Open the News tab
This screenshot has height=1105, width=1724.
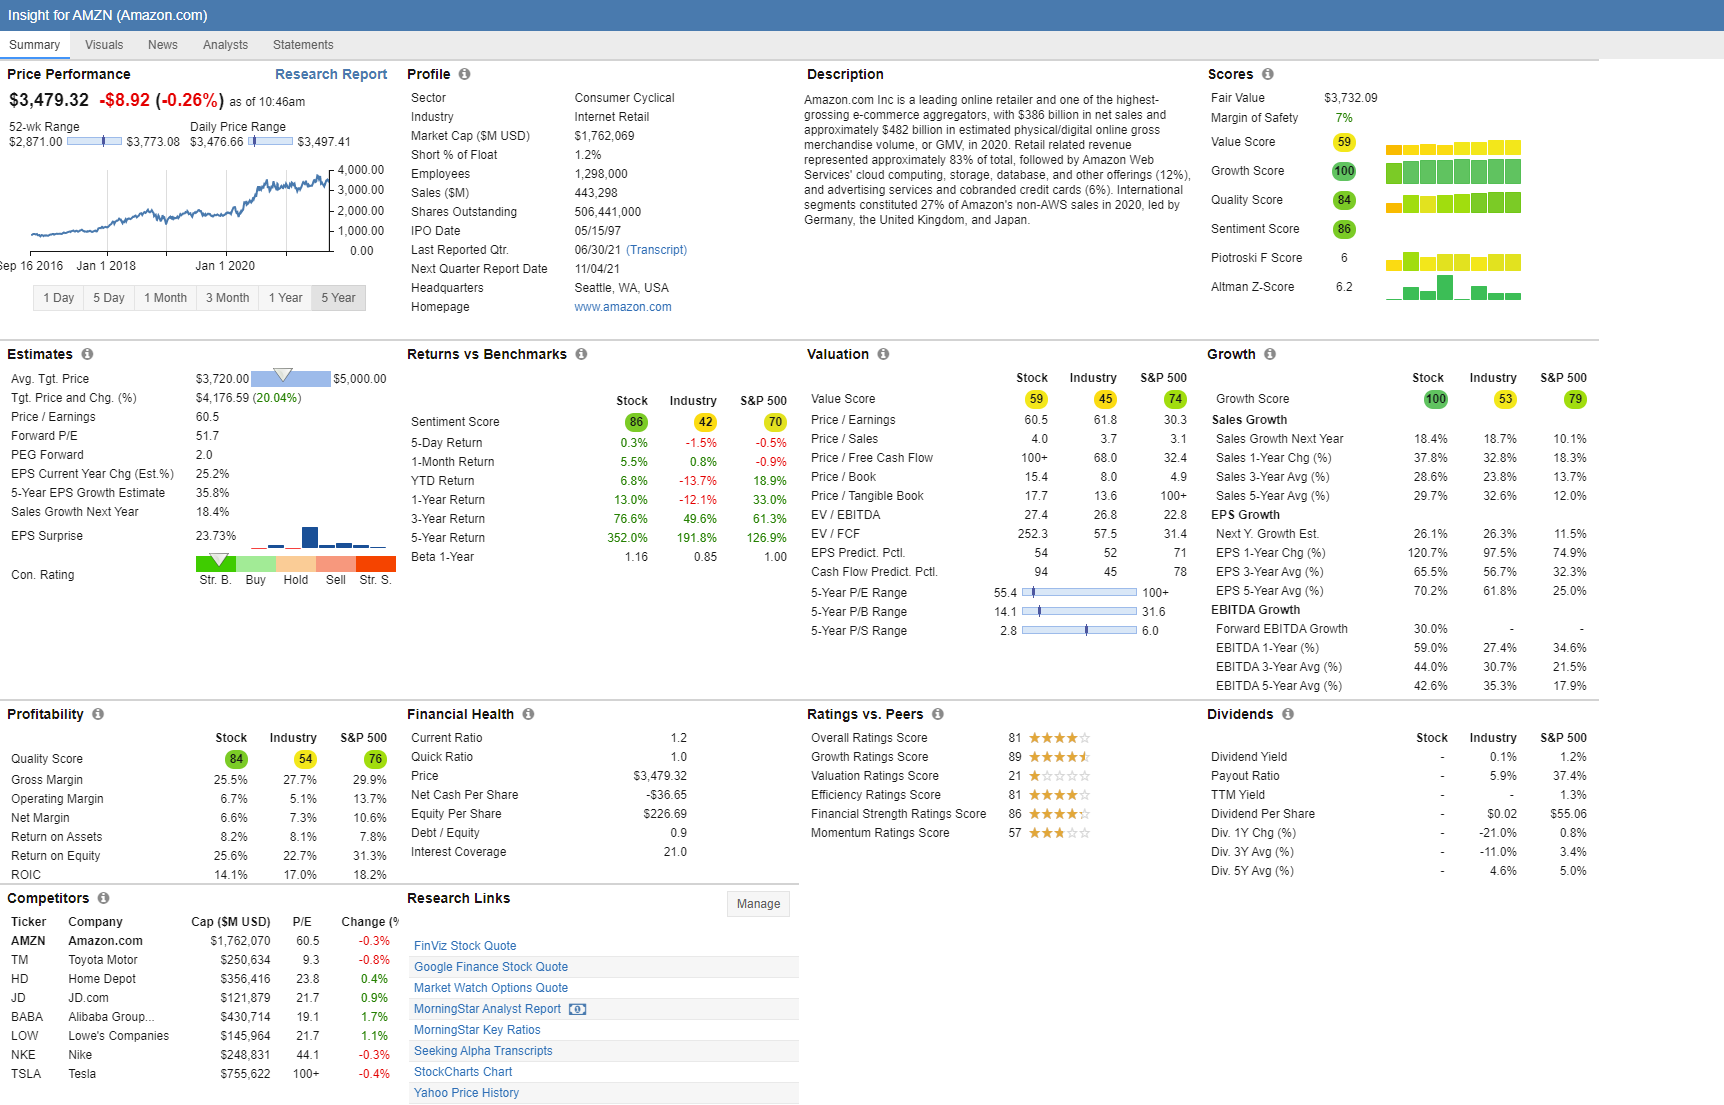point(162,45)
